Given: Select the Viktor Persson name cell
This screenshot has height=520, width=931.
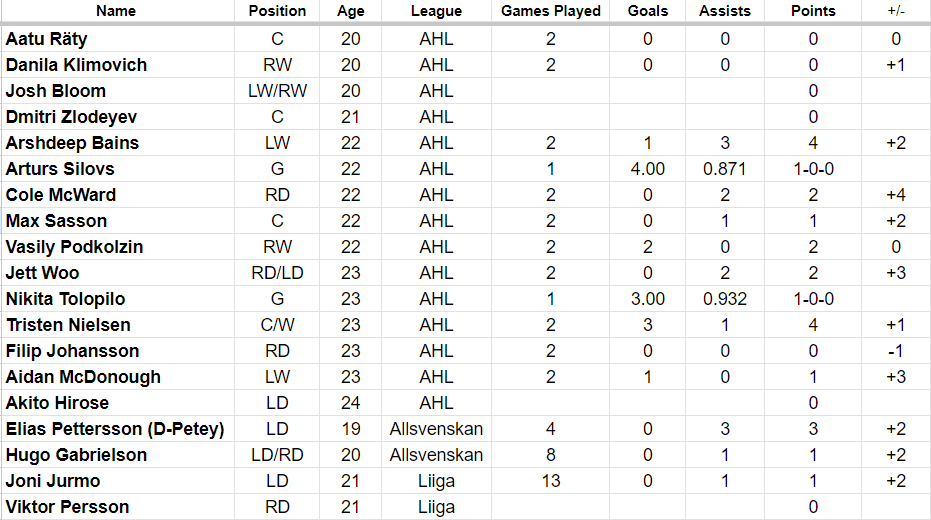Looking at the screenshot, I should click(67, 507).
